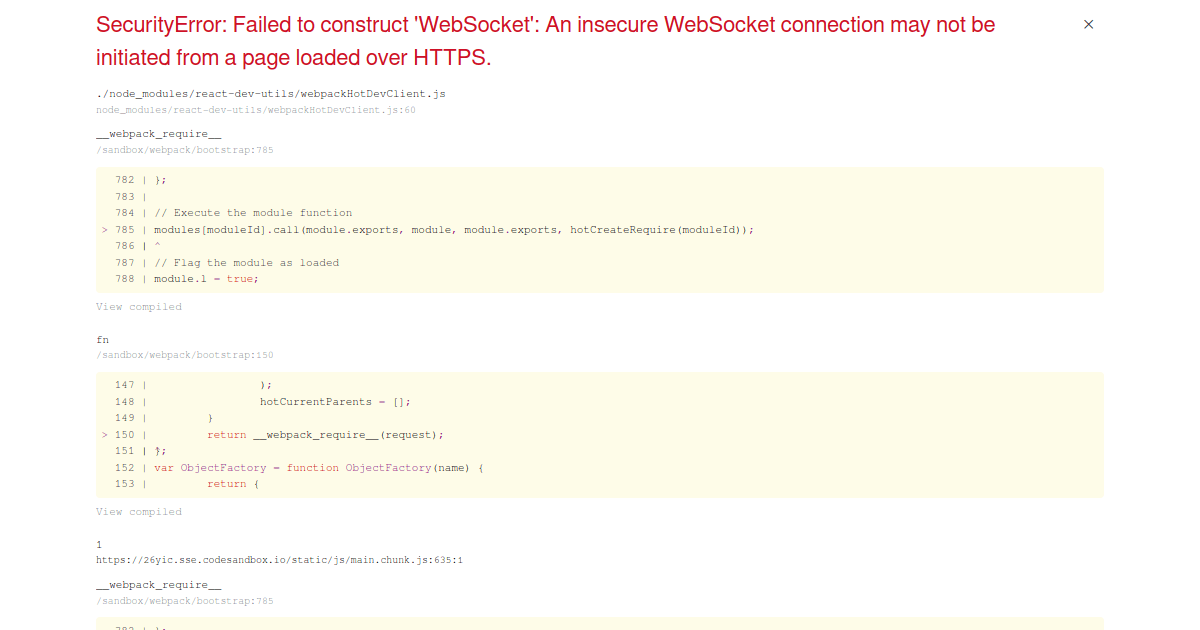Click the 'var ObjectFactory' code line
This screenshot has width=1200, height=630.
(x=318, y=468)
